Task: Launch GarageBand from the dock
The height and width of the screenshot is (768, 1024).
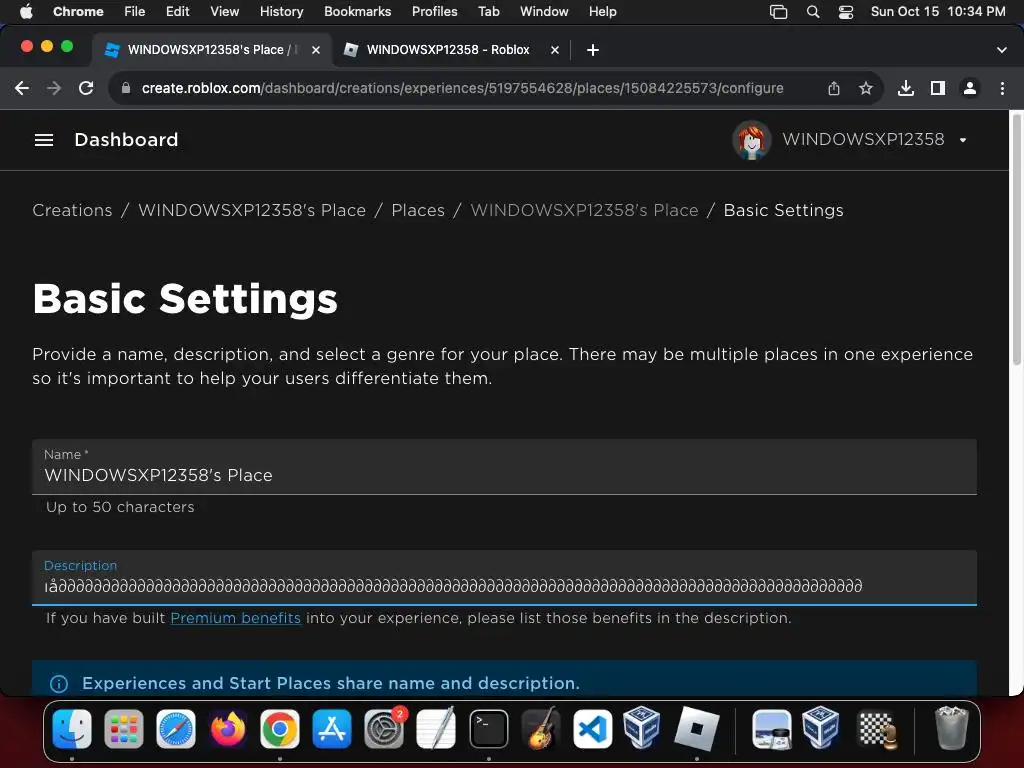Action: (541, 729)
